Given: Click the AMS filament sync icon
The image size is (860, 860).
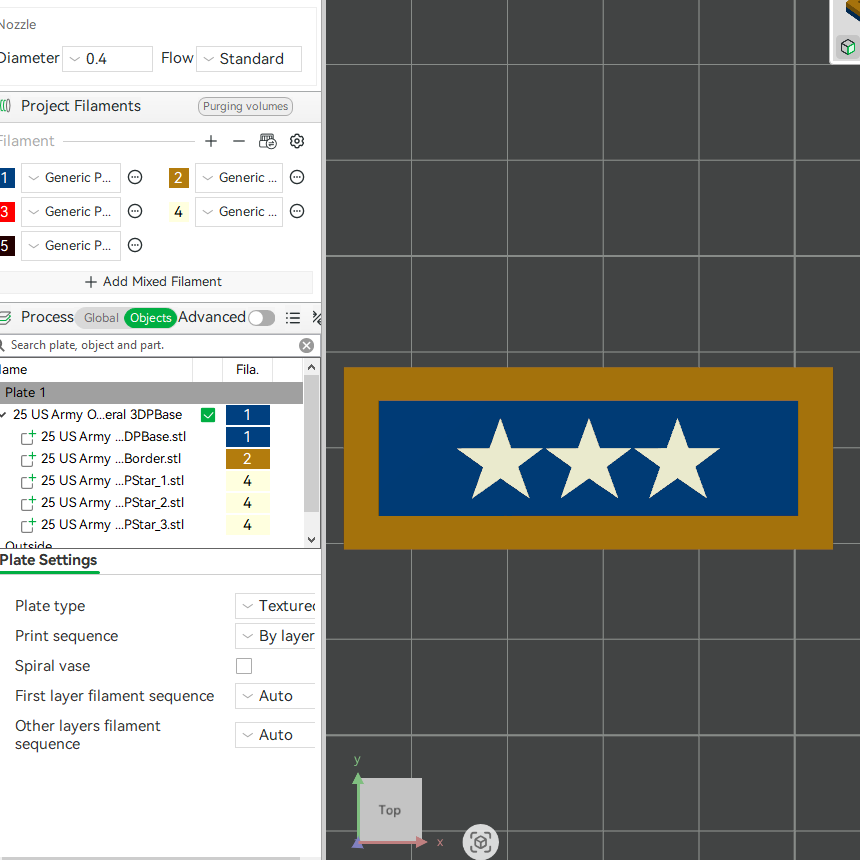Looking at the screenshot, I should pyautogui.click(x=268, y=142).
